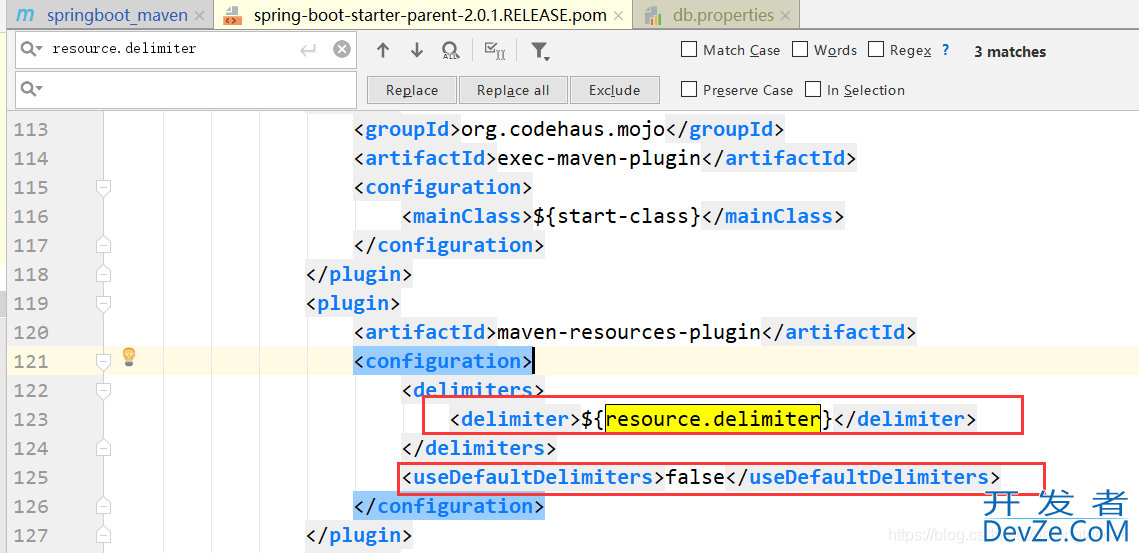Collapse the delimiters fold on line 122

[103, 390]
